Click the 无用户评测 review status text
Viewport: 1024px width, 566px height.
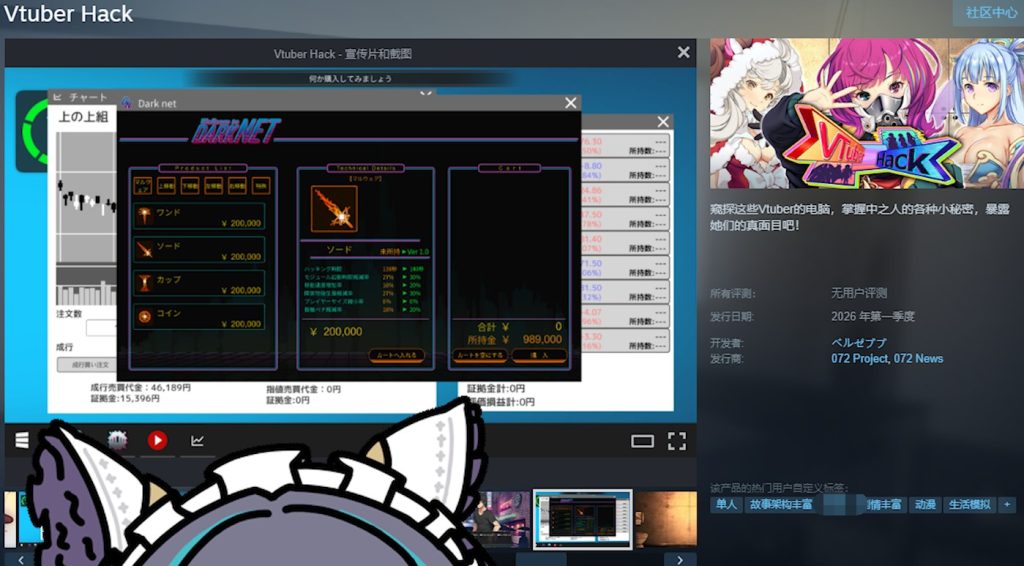pos(859,293)
